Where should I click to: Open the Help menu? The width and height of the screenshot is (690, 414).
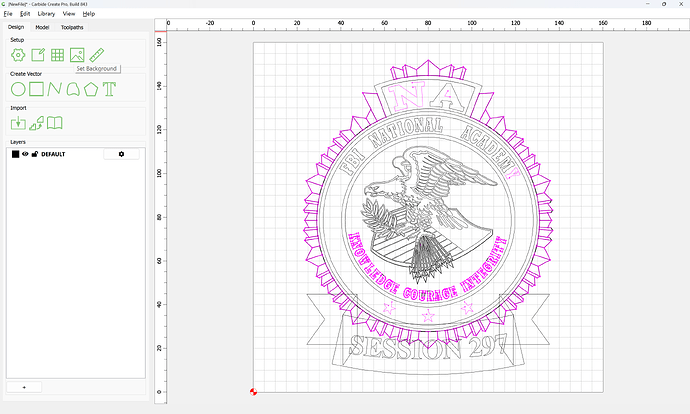point(89,14)
